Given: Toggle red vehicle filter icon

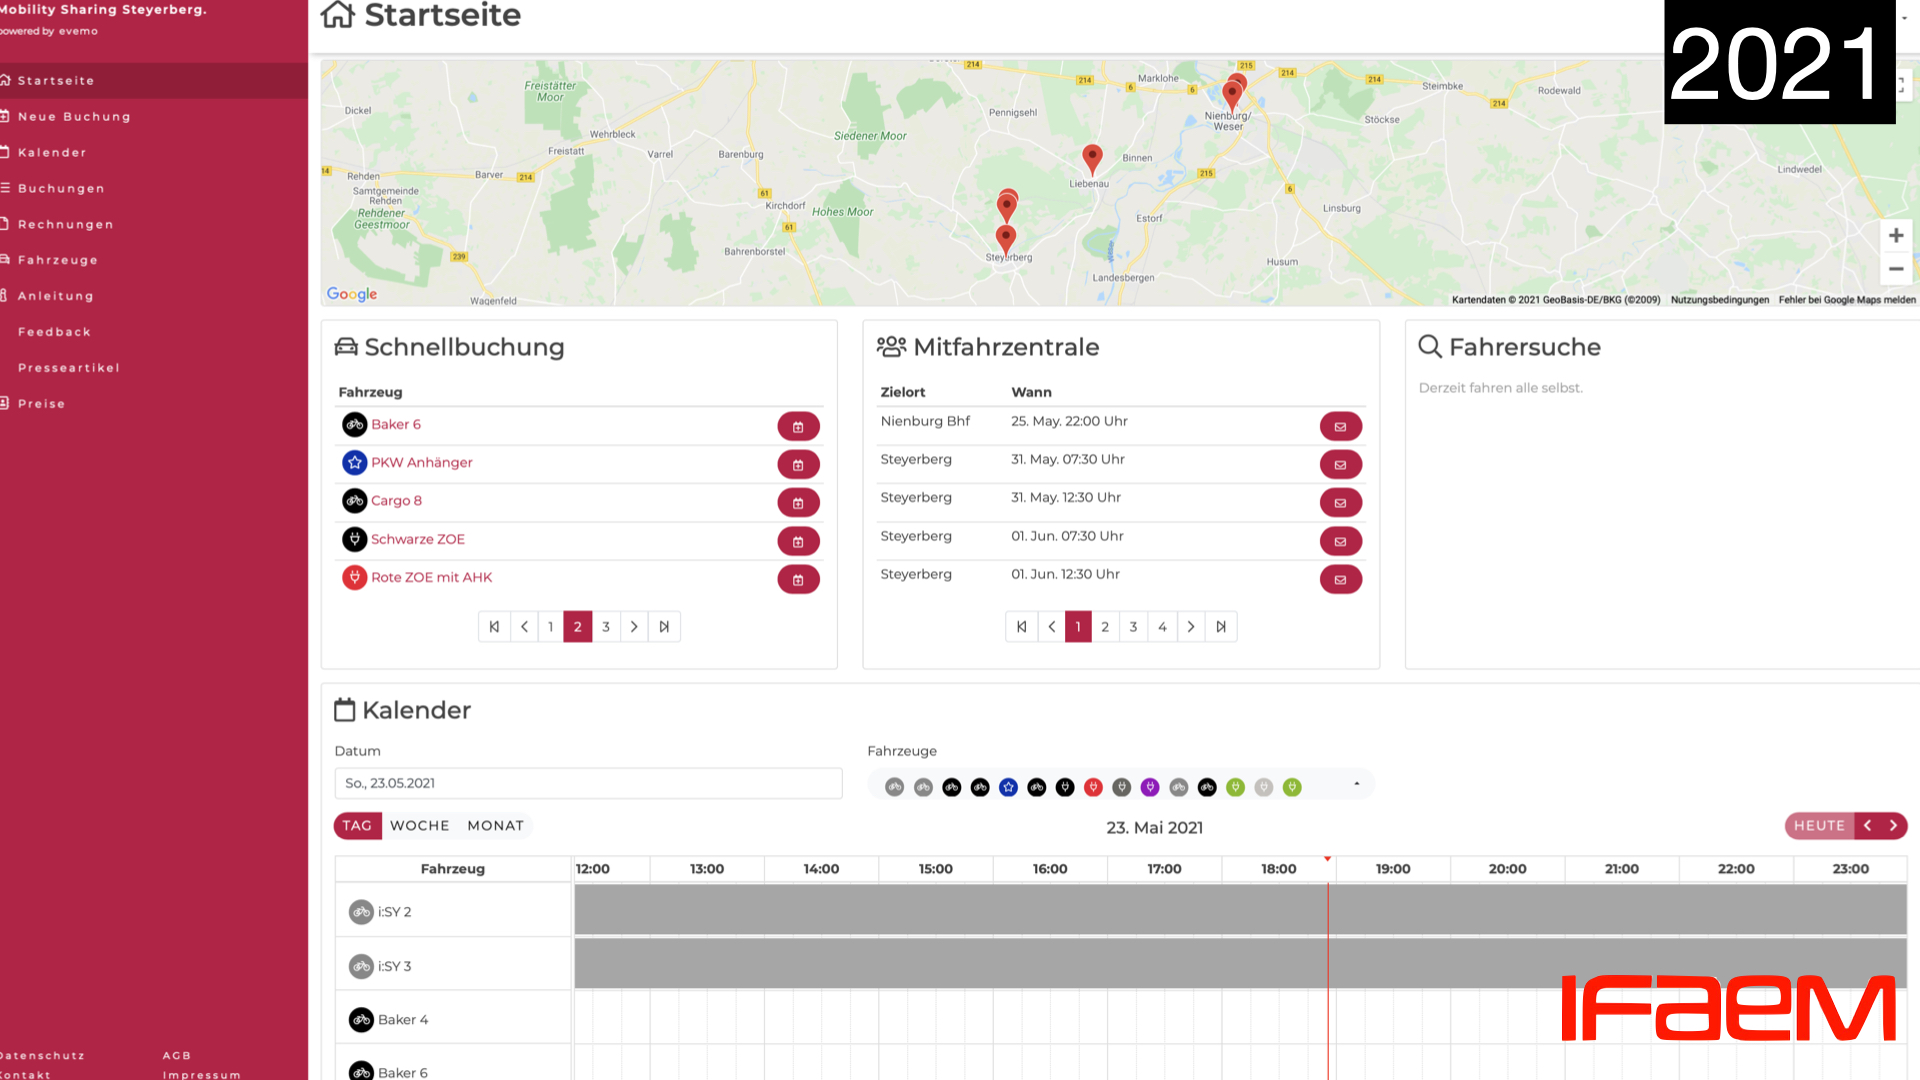Looking at the screenshot, I should (1093, 788).
